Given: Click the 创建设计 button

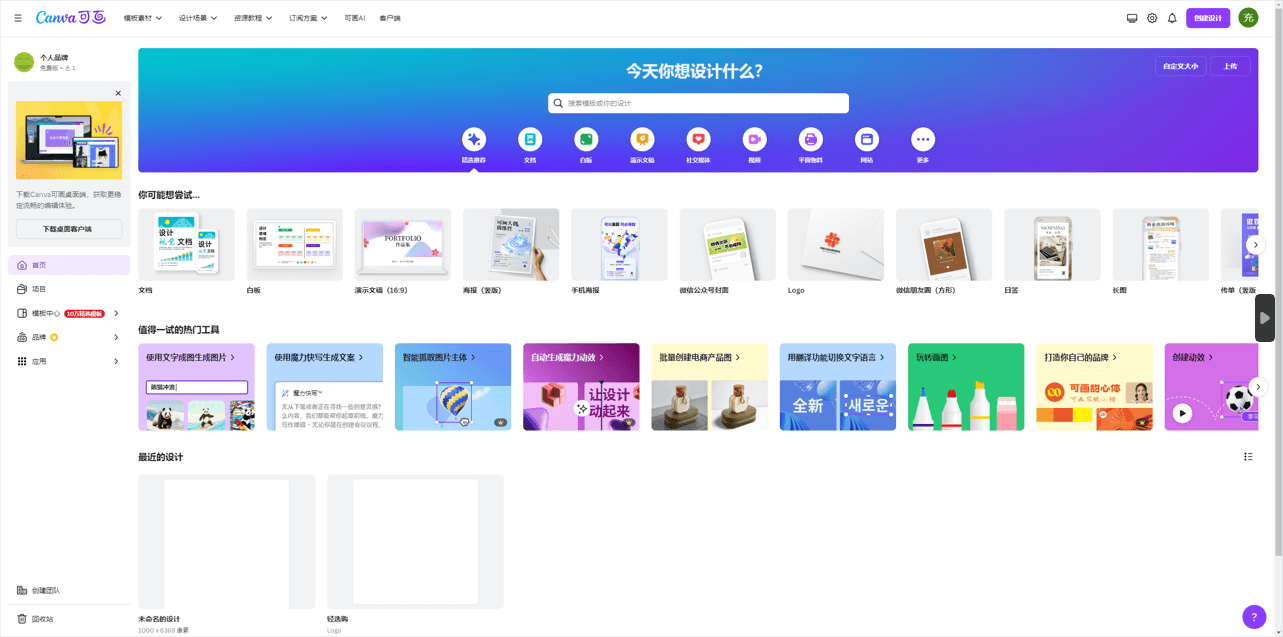Looking at the screenshot, I should pyautogui.click(x=1208, y=18).
